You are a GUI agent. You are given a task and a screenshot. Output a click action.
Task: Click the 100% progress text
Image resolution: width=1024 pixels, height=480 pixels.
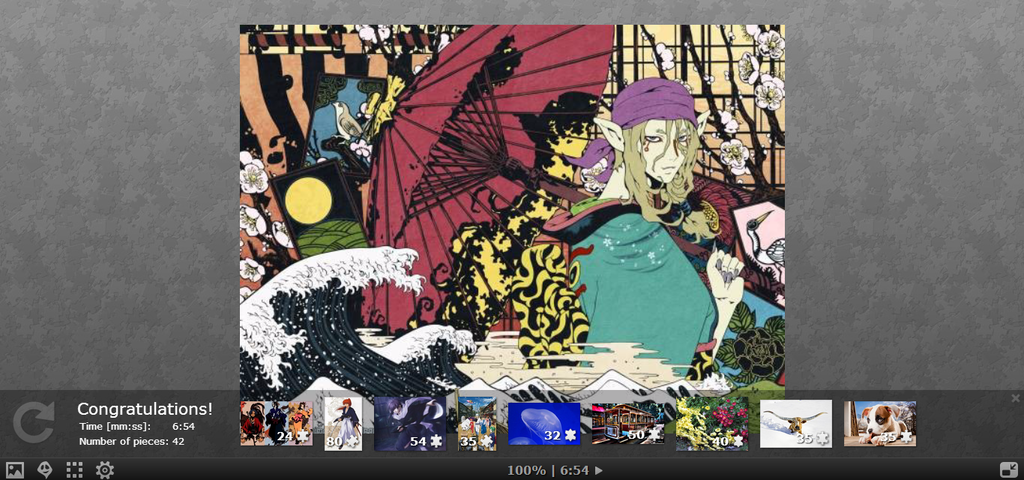(526, 470)
